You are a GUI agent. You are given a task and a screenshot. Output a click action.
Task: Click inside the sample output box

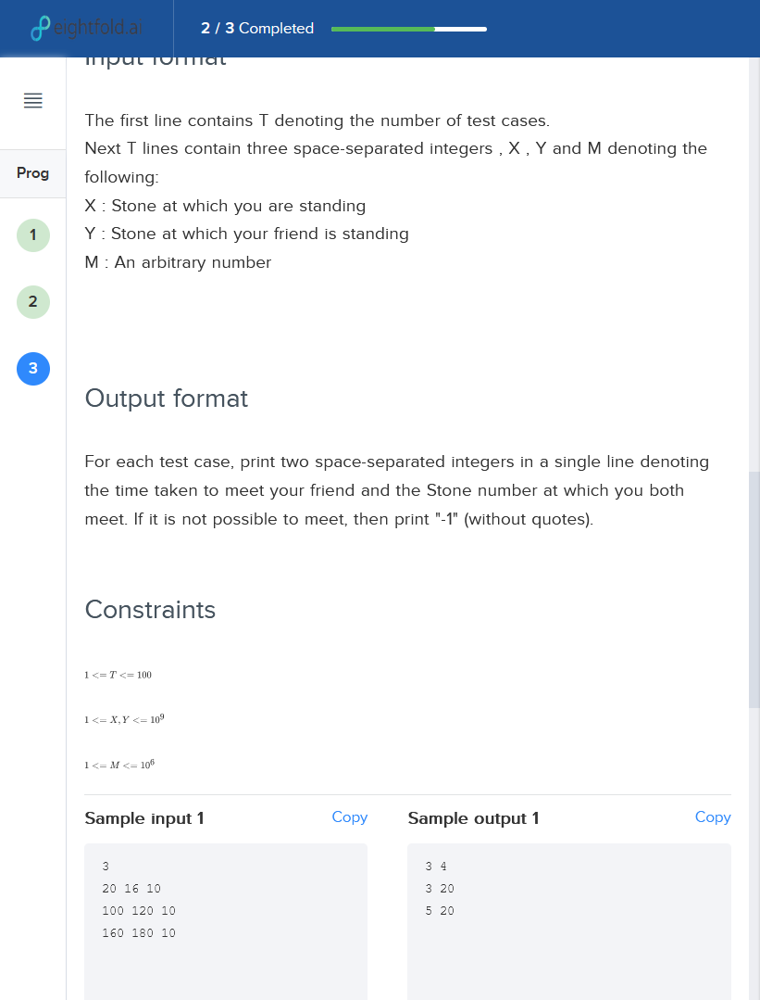[x=569, y=922]
